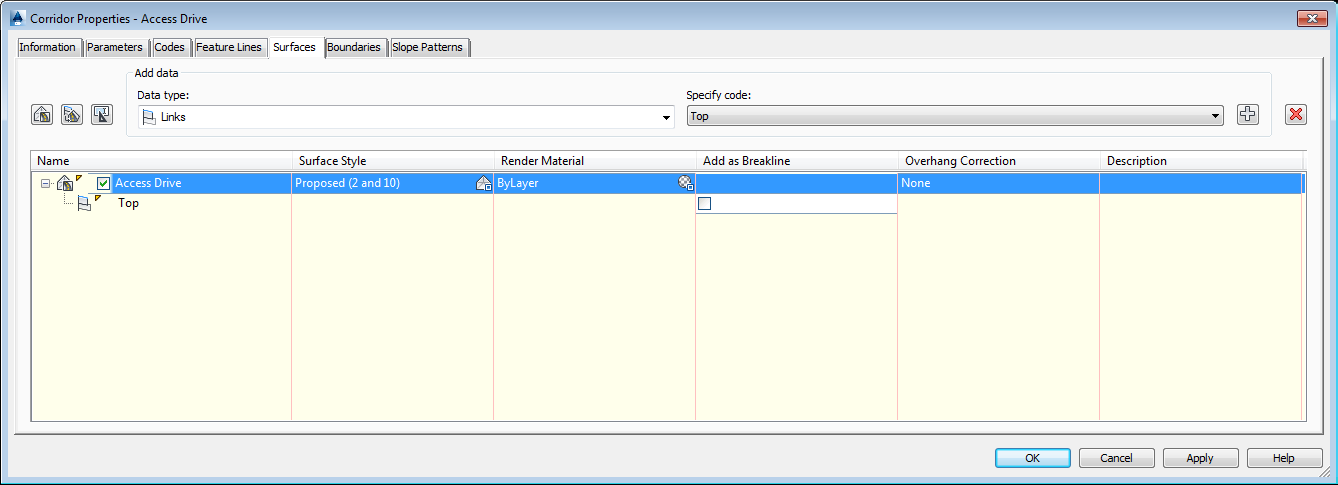
Task: Click the OK button
Action: (x=1033, y=458)
